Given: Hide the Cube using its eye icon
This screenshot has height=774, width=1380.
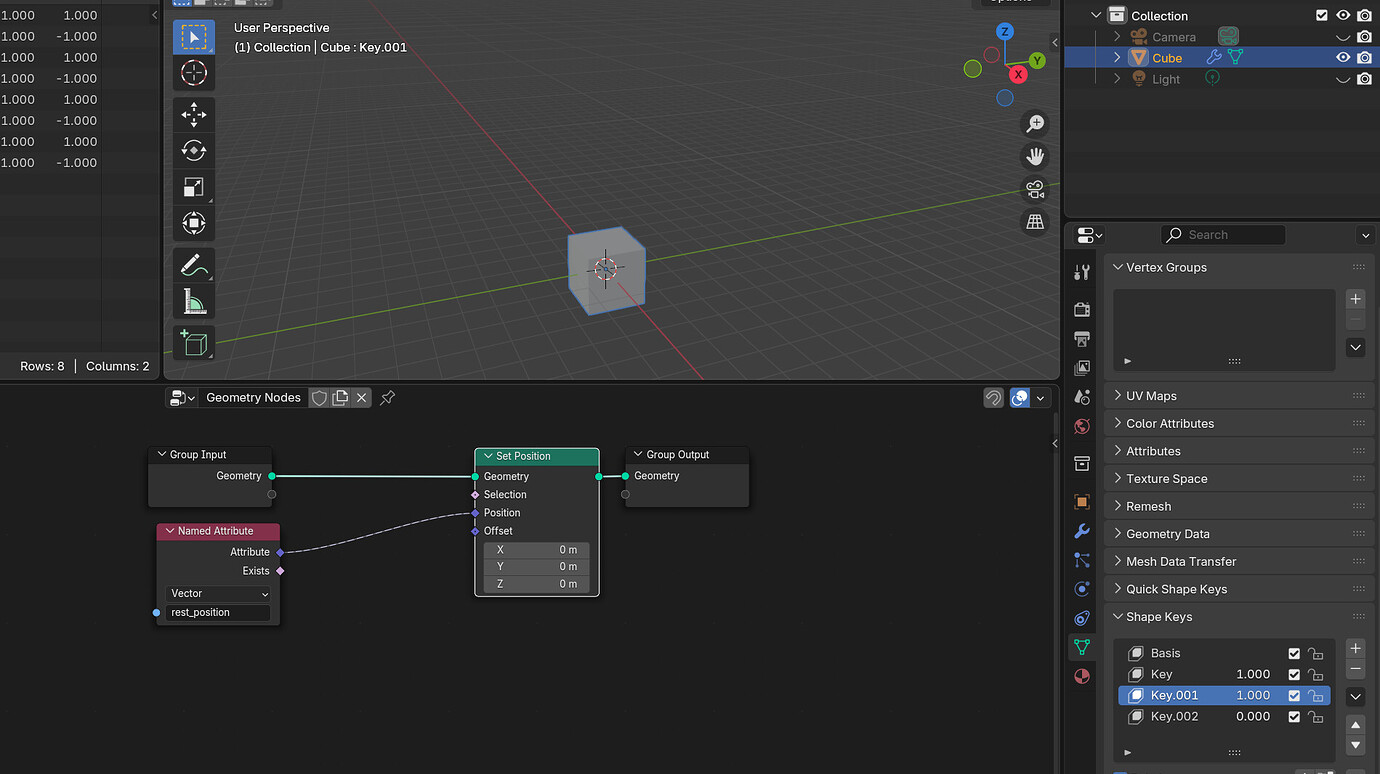Looking at the screenshot, I should (1343, 58).
